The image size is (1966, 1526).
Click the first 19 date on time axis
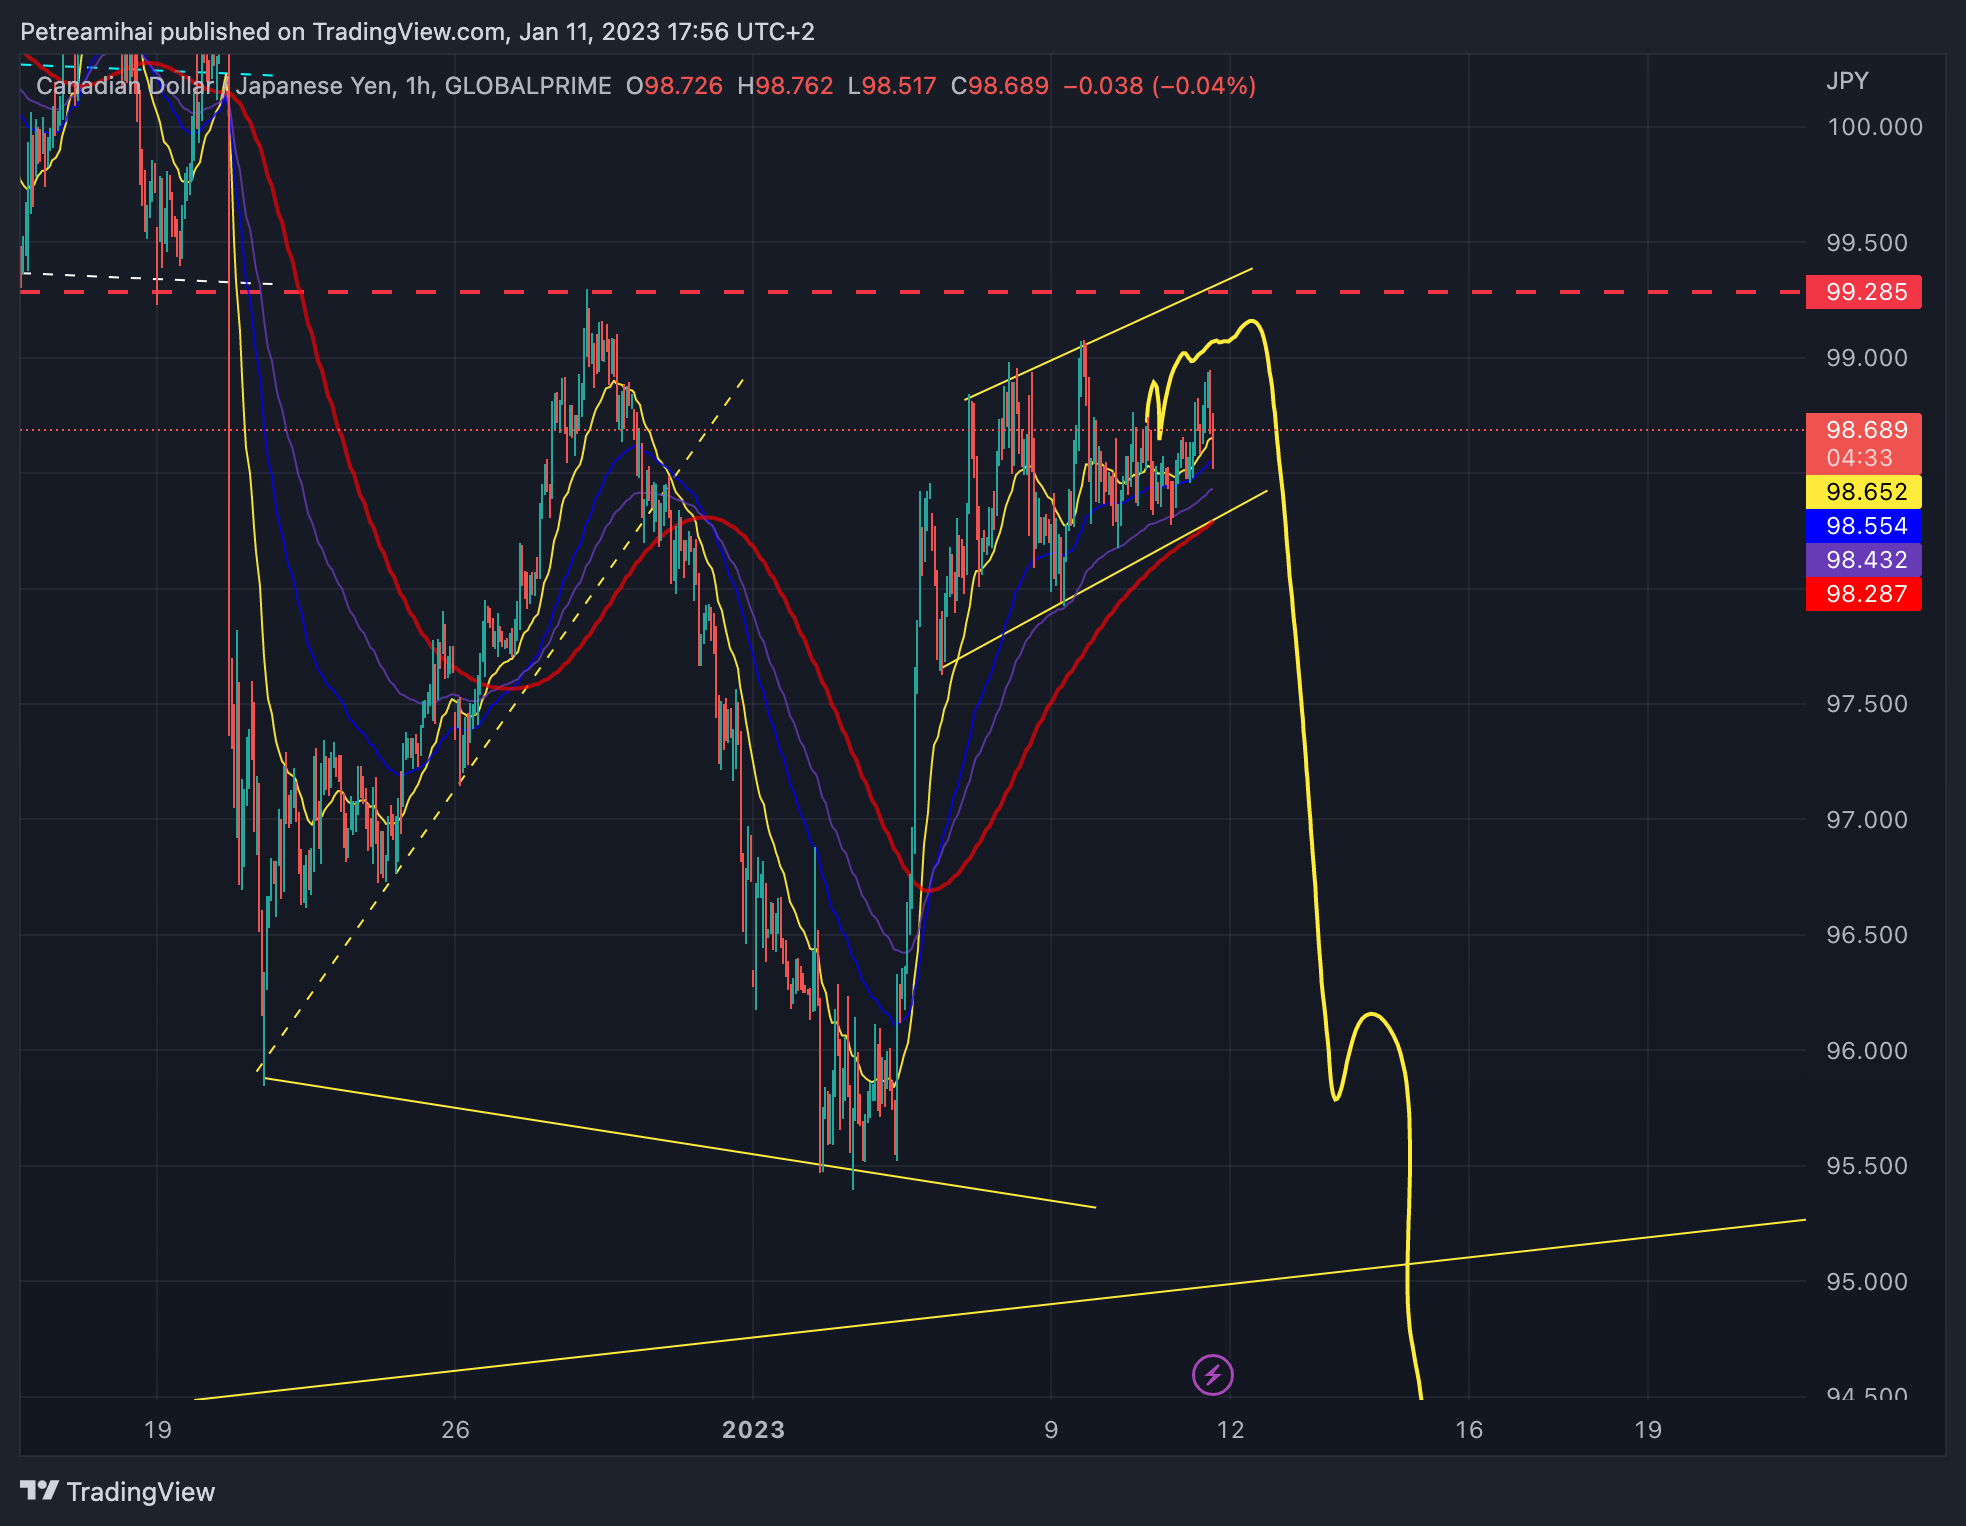tap(157, 1430)
